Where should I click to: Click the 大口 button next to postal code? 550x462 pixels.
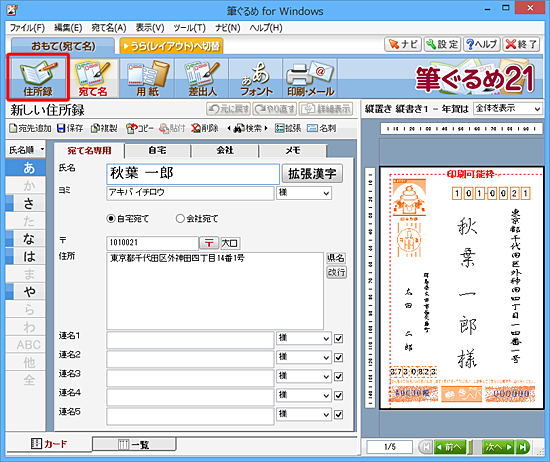pyautogui.click(x=230, y=243)
